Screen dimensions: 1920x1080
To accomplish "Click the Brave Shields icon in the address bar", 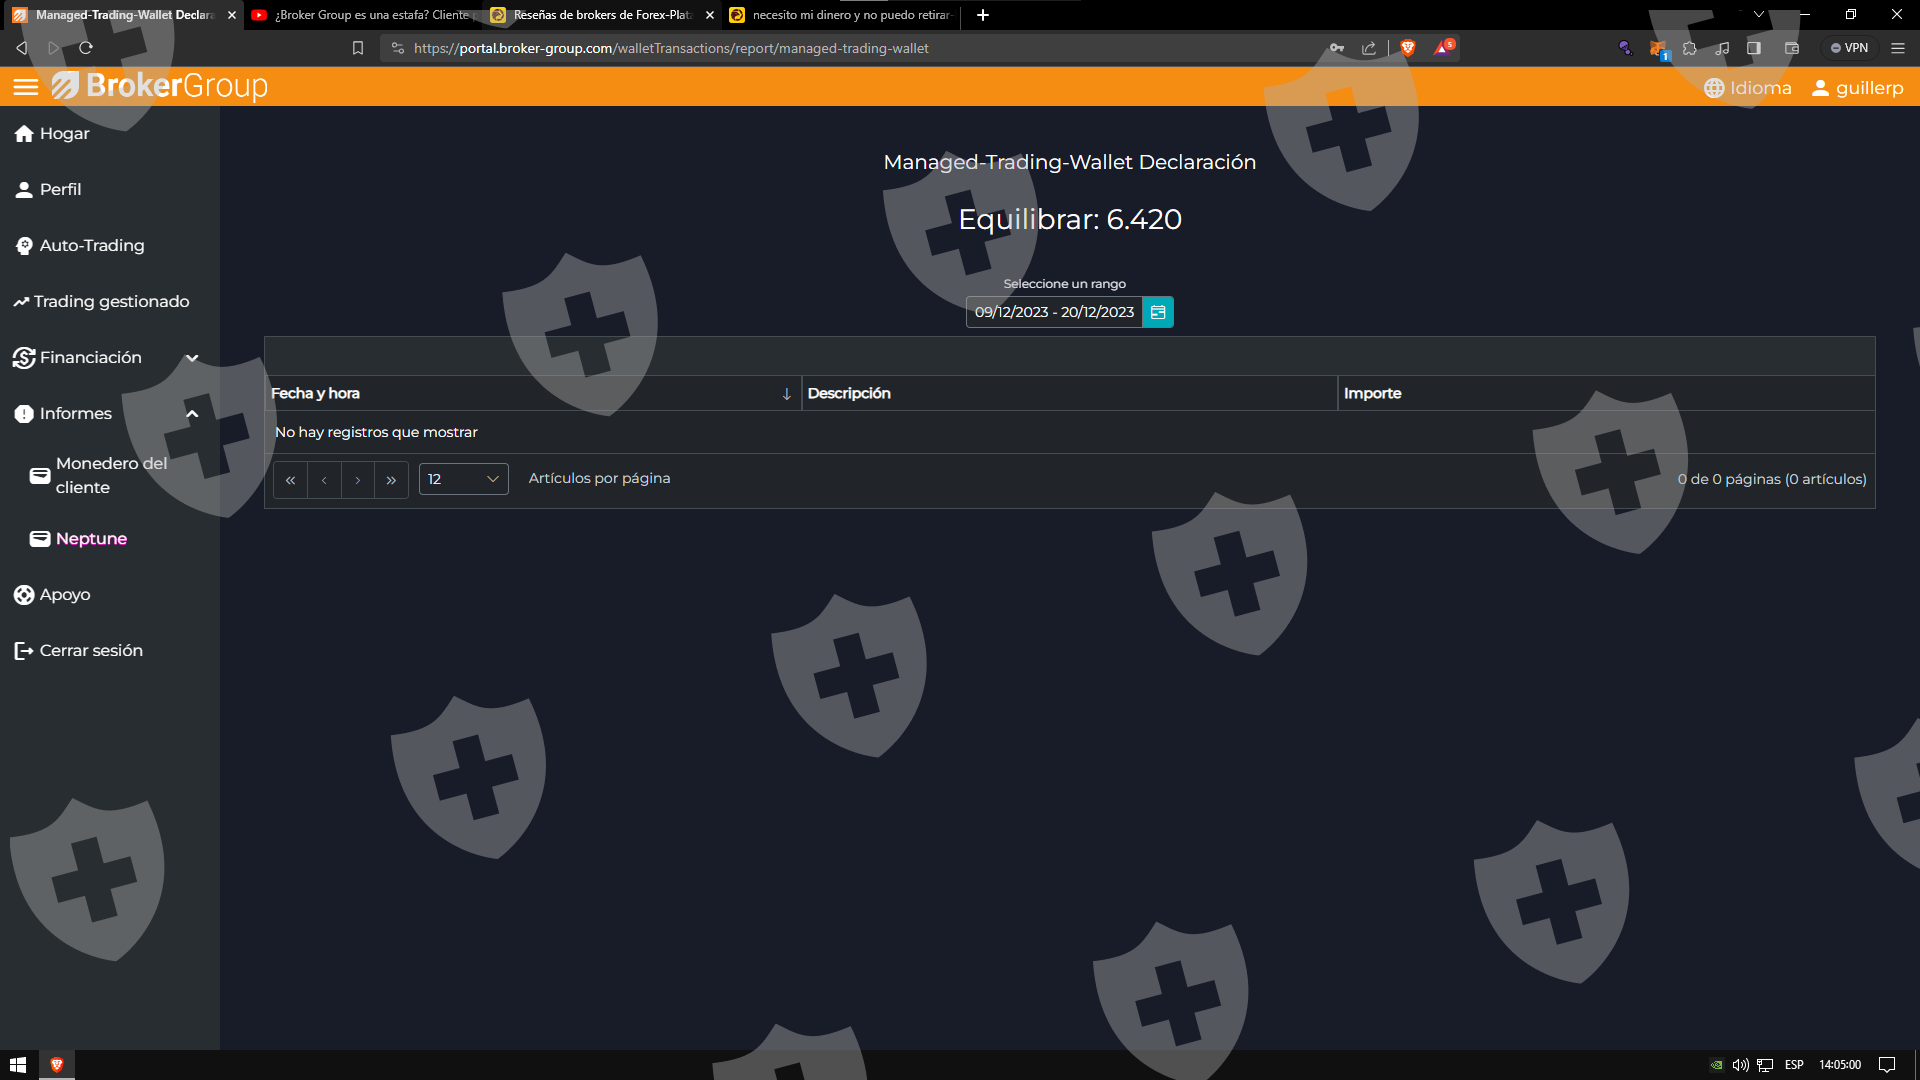I will (x=1408, y=48).
